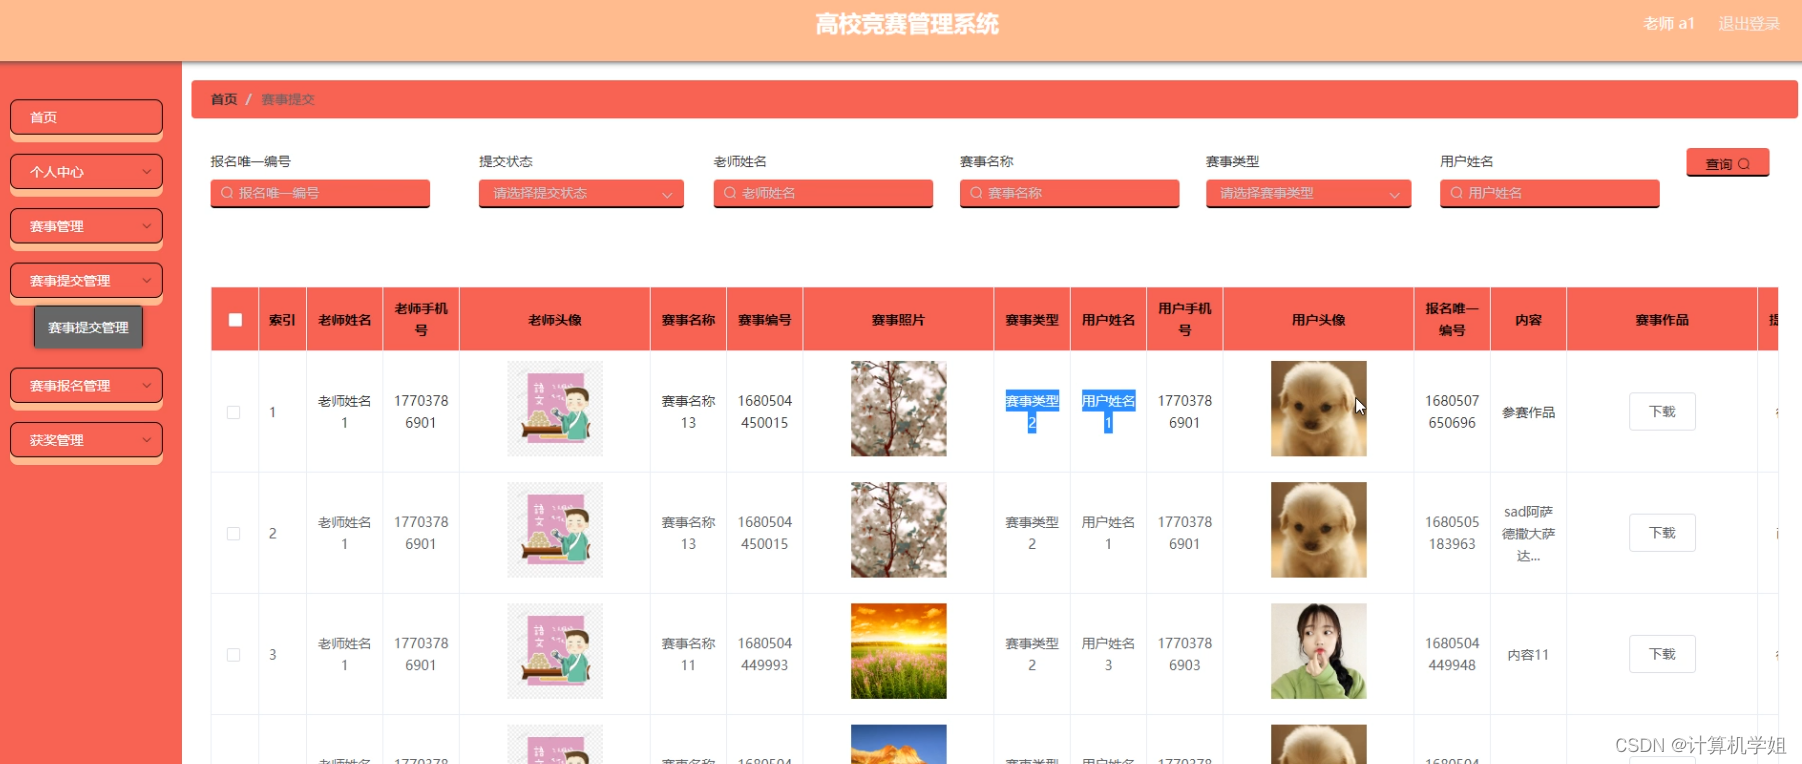Open teacher avatar thumbnail in row 1
This screenshot has height=764, width=1802.
click(x=555, y=409)
